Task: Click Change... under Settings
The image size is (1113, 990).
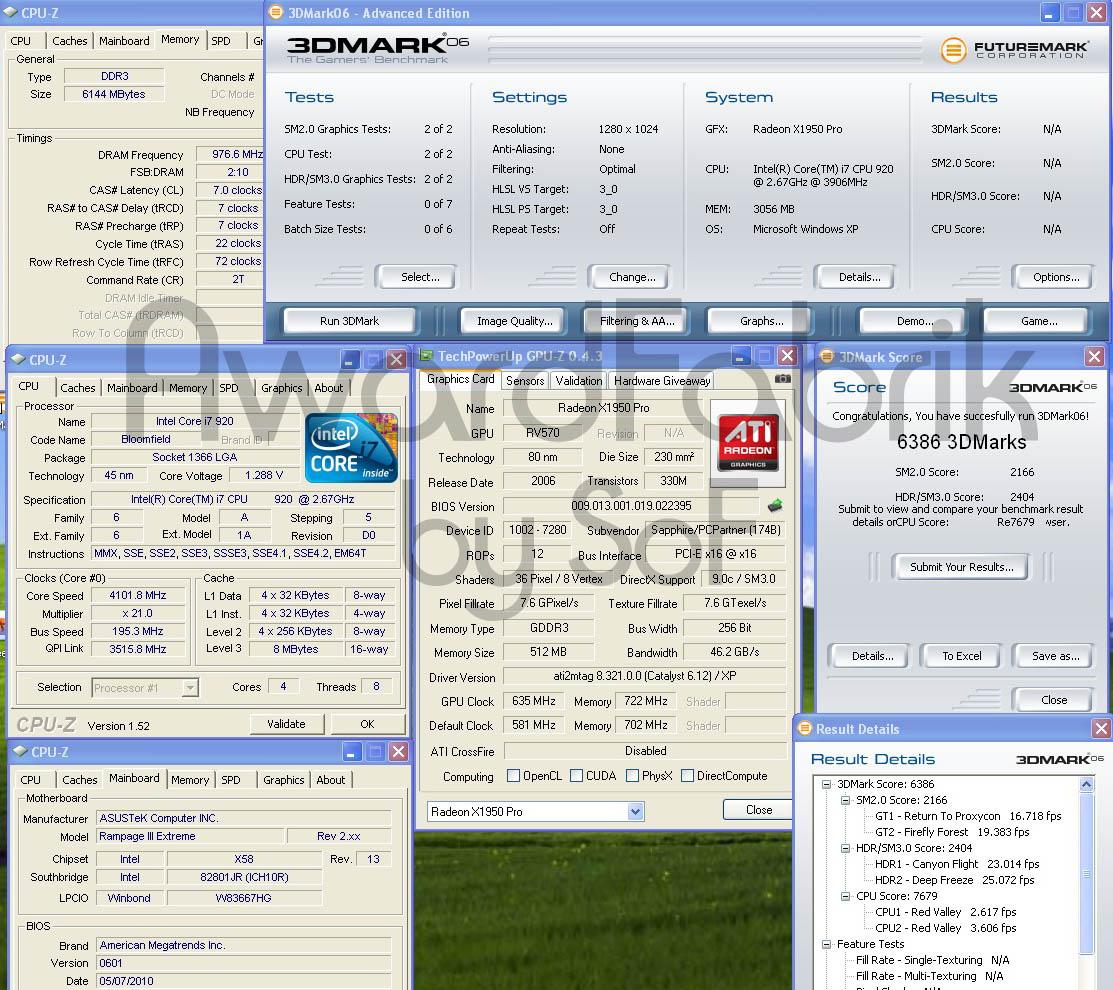Action: (x=631, y=277)
